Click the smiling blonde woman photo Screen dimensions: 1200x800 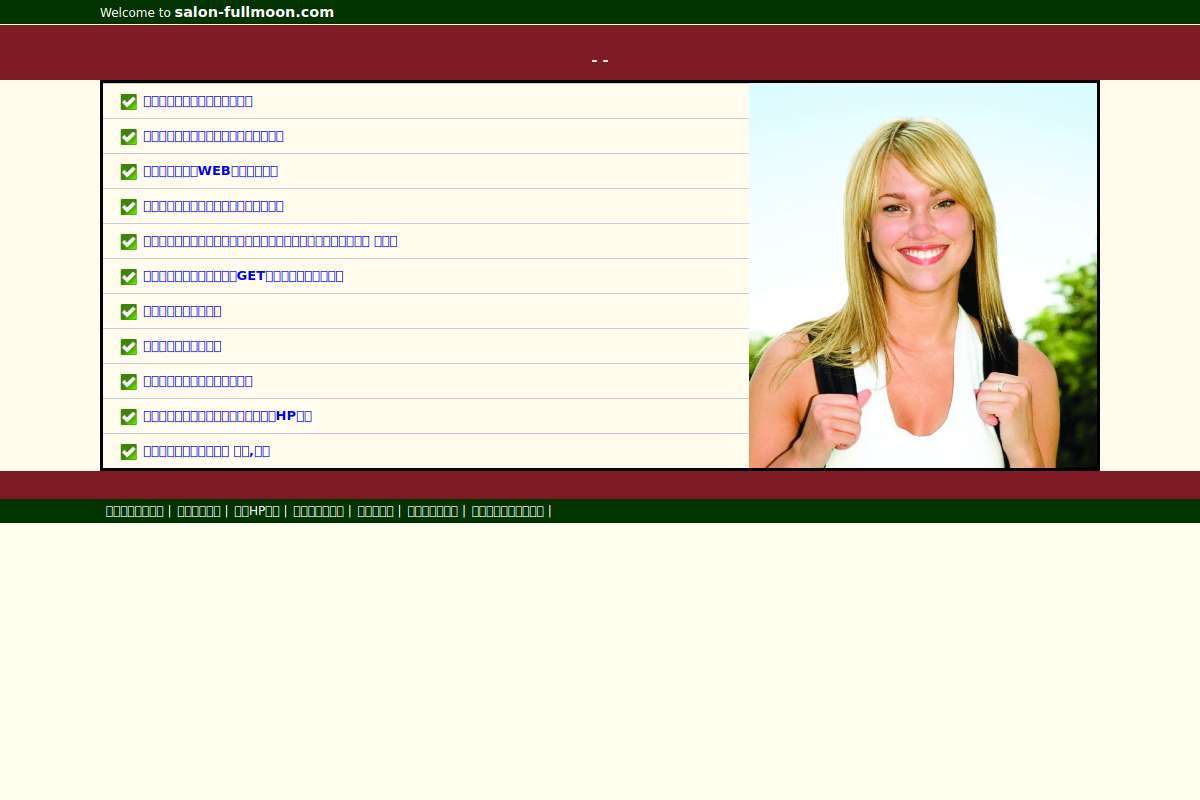pyautogui.click(x=923, y=276)
